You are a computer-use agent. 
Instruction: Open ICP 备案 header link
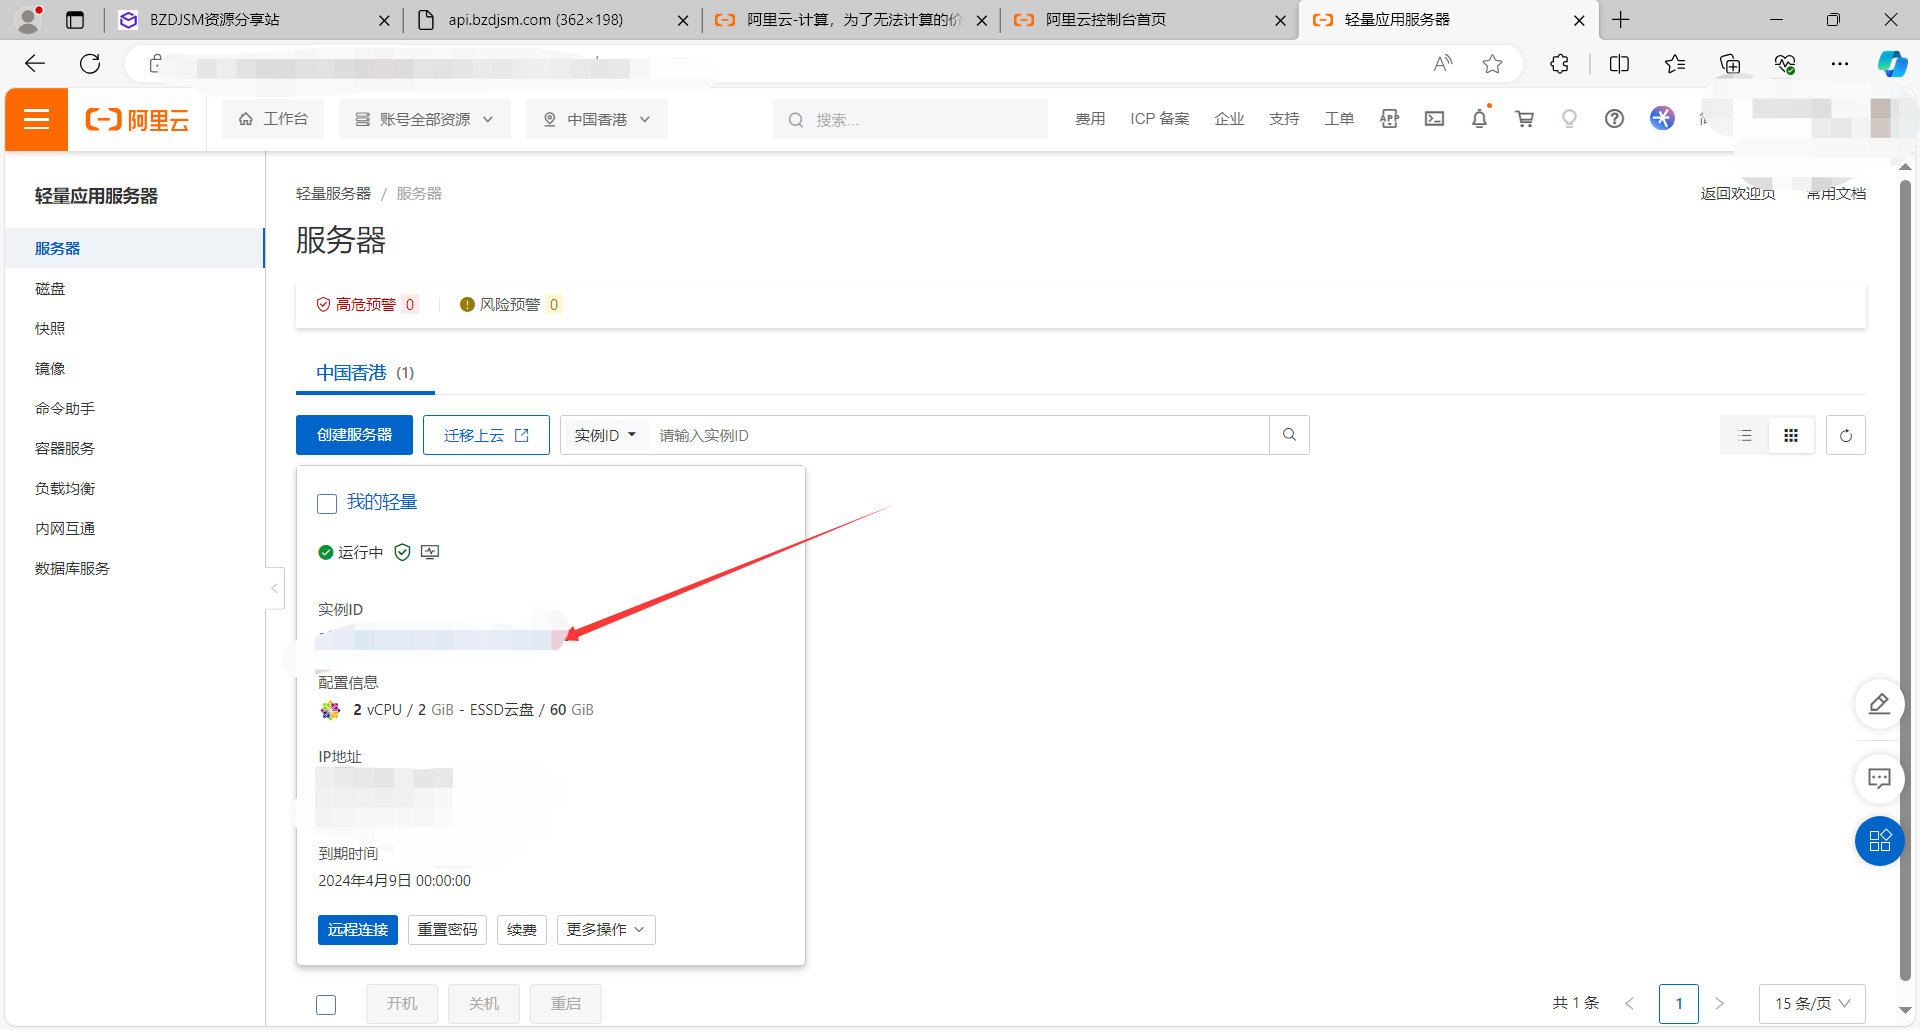[x=1160, y=119]
